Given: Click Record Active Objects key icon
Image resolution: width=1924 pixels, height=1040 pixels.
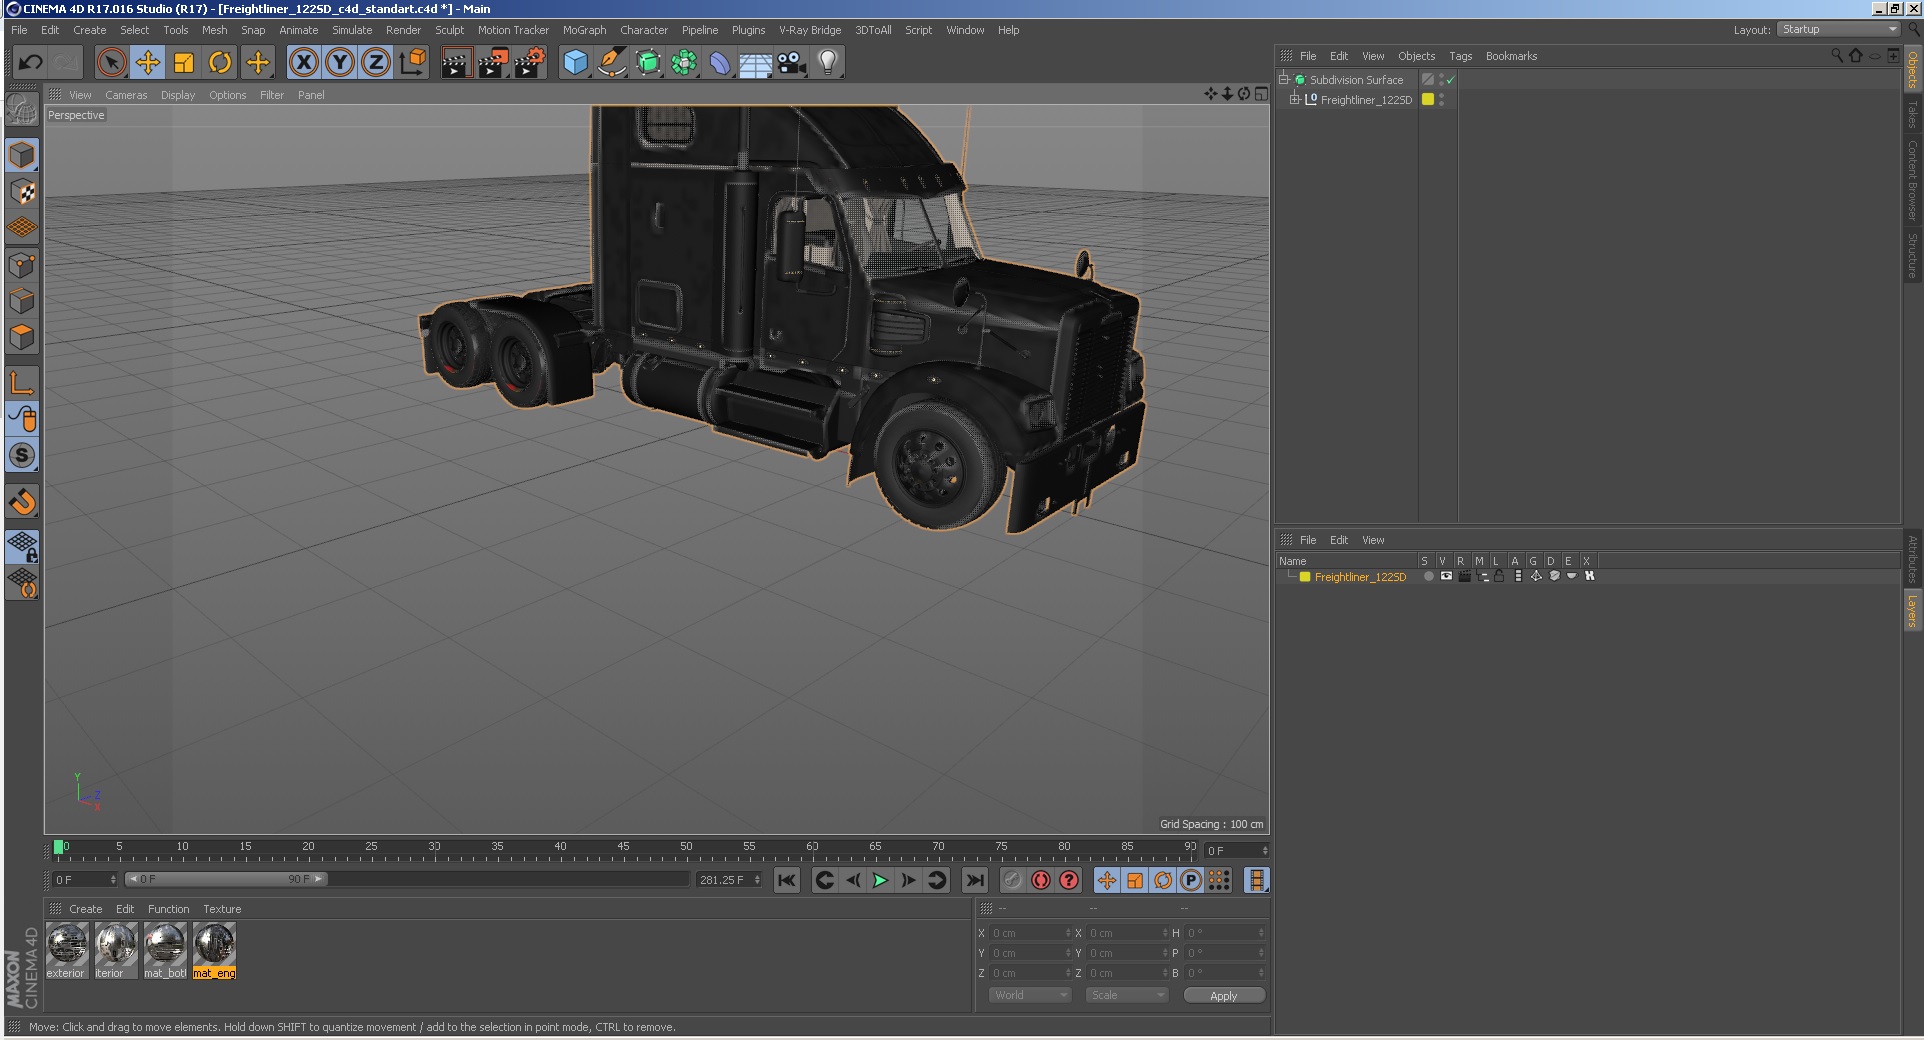Looking at the screenshot, I should click(1012, 880).
